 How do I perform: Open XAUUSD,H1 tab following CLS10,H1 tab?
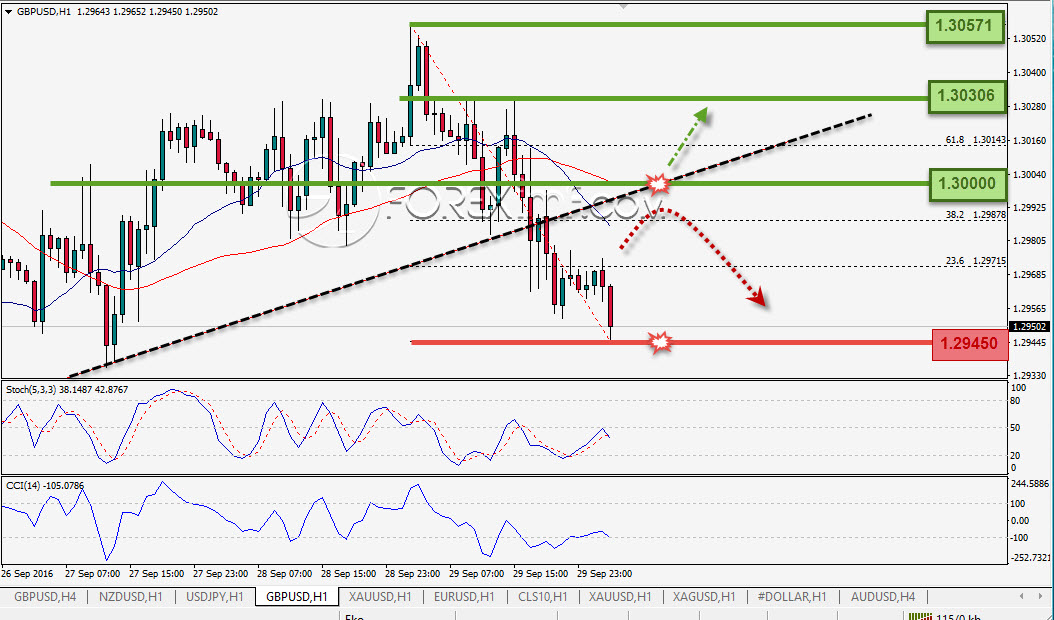click(620, 596)
